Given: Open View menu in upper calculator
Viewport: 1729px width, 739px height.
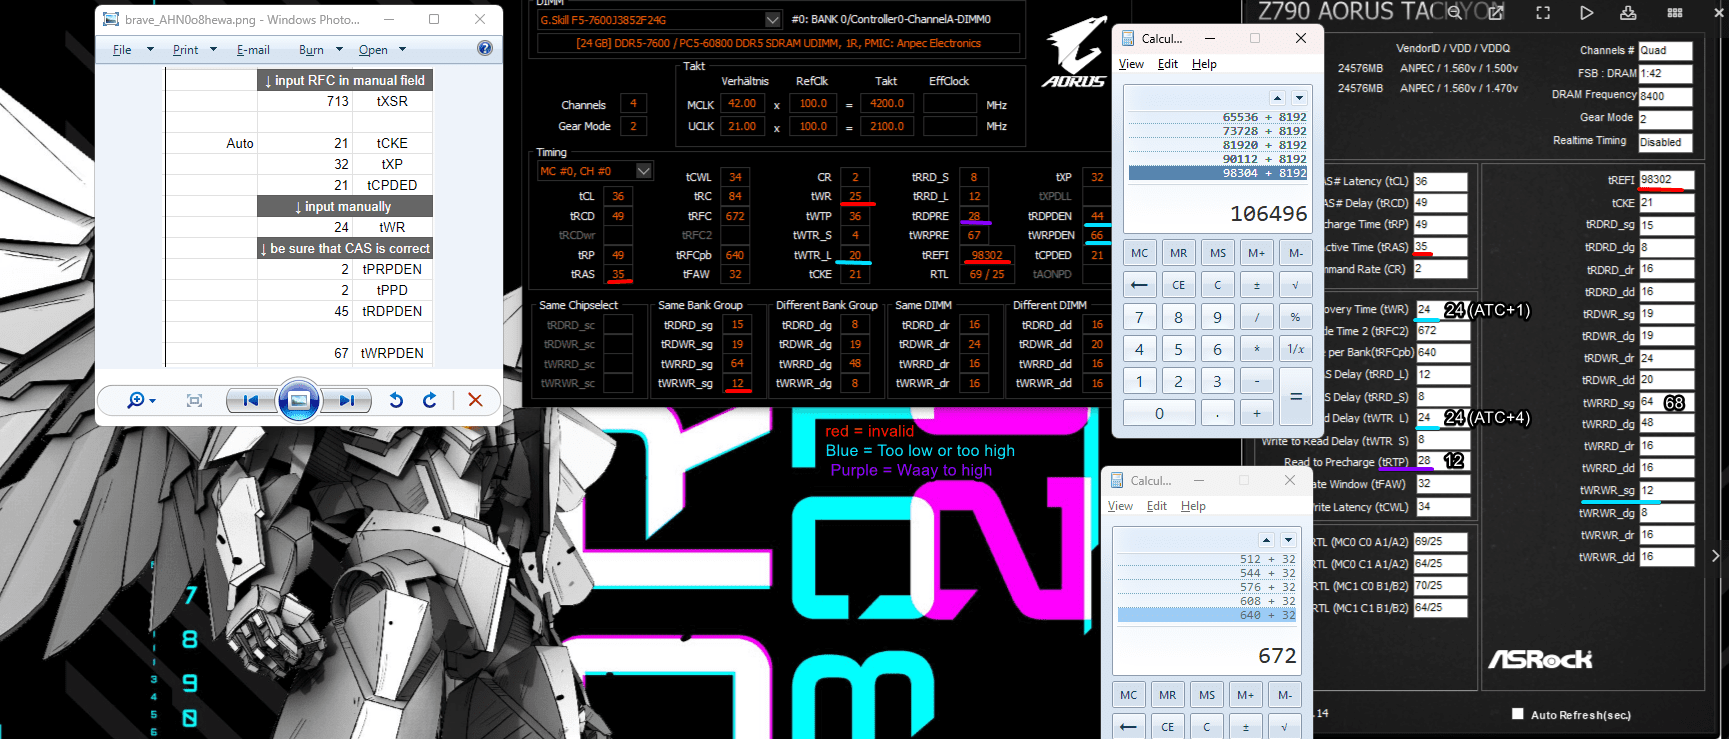Looking at the screenshot, I should (x=1131, y=64).
